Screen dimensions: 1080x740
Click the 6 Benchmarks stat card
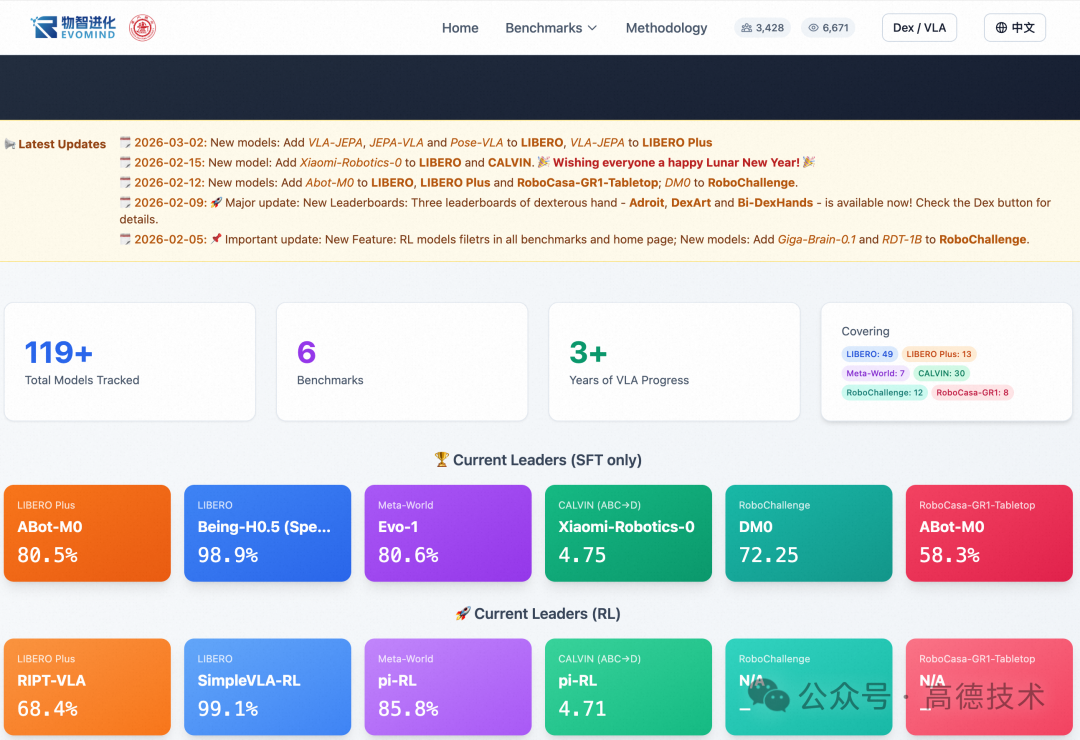[x=402, y=362]
